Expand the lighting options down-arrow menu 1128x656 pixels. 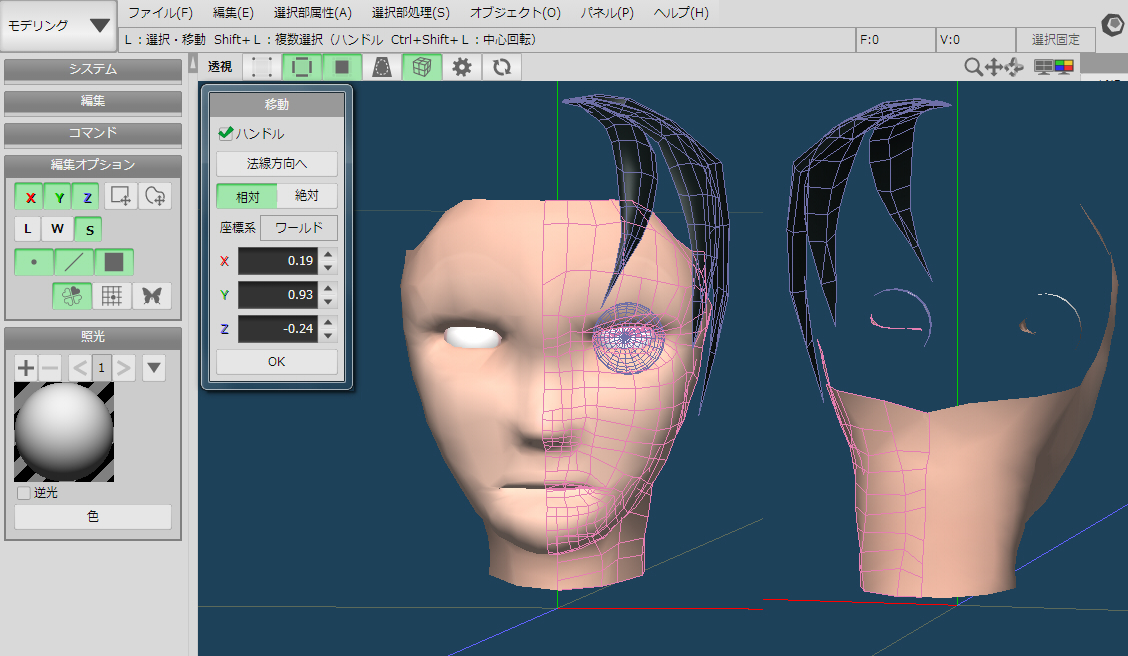point(154,367)
